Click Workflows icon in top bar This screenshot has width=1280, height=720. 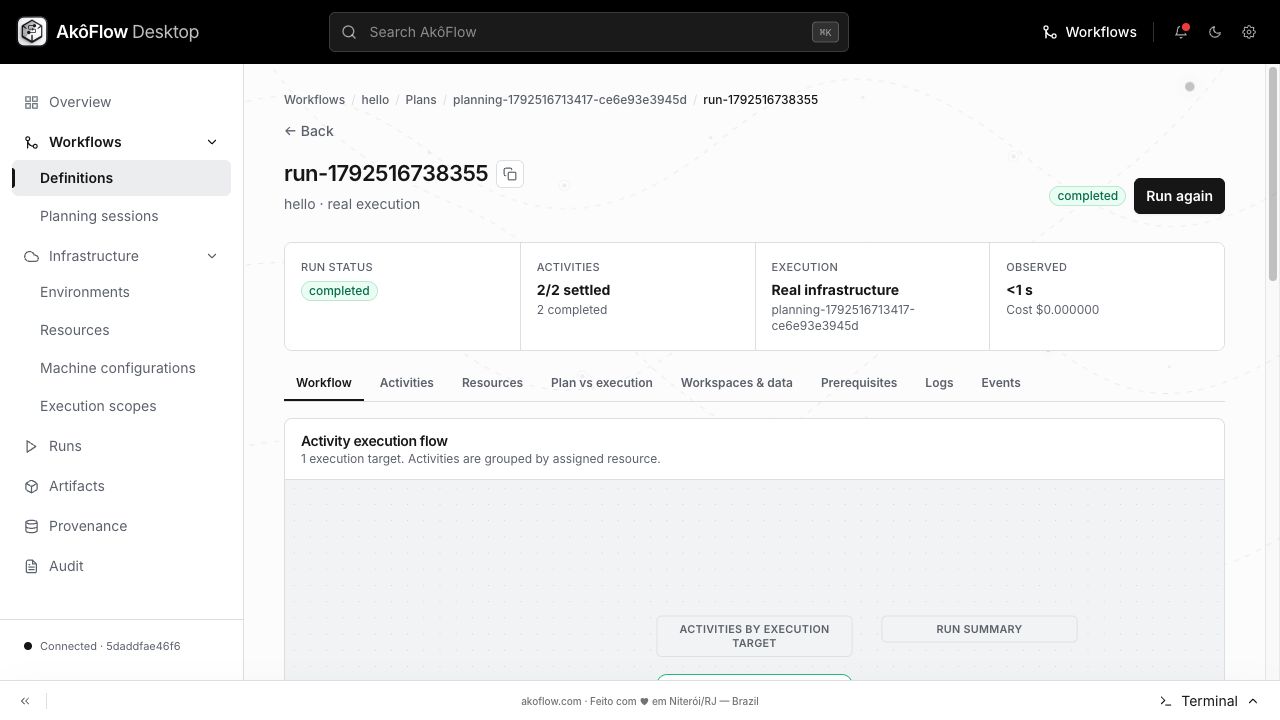point(1050,32)
